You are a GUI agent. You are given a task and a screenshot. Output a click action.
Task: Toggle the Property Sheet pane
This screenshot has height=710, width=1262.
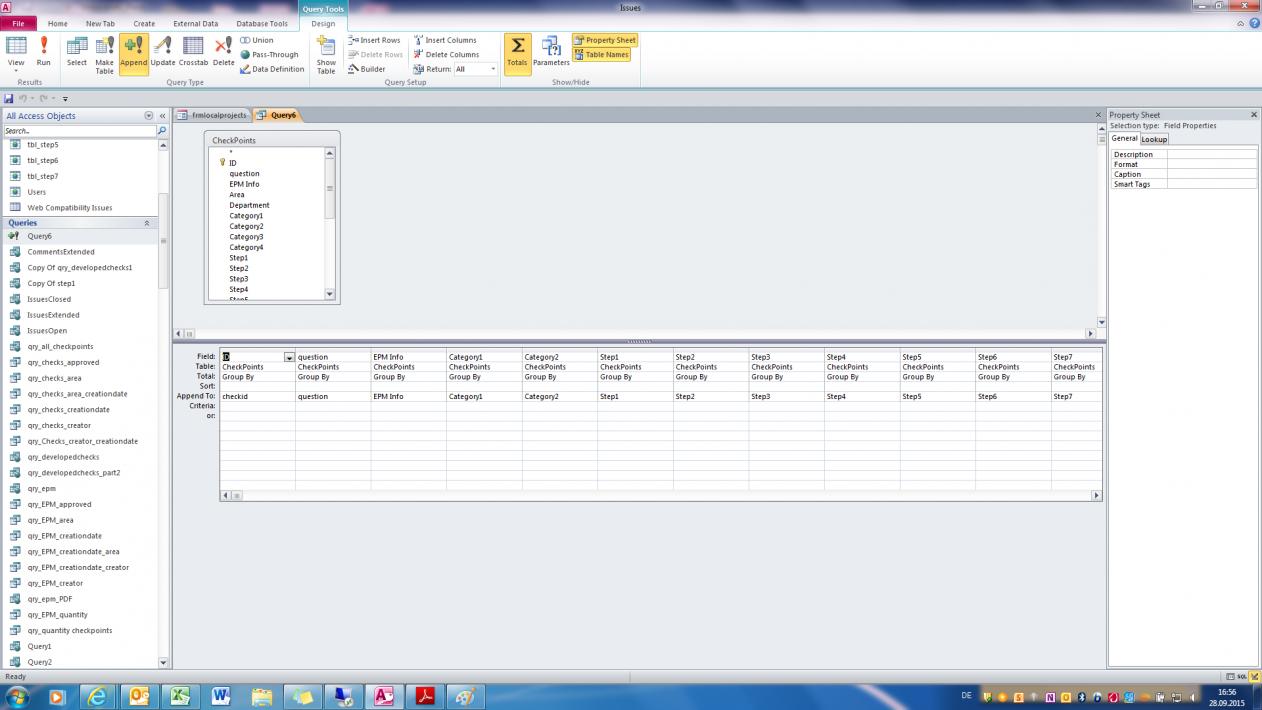tap(605, 40)
